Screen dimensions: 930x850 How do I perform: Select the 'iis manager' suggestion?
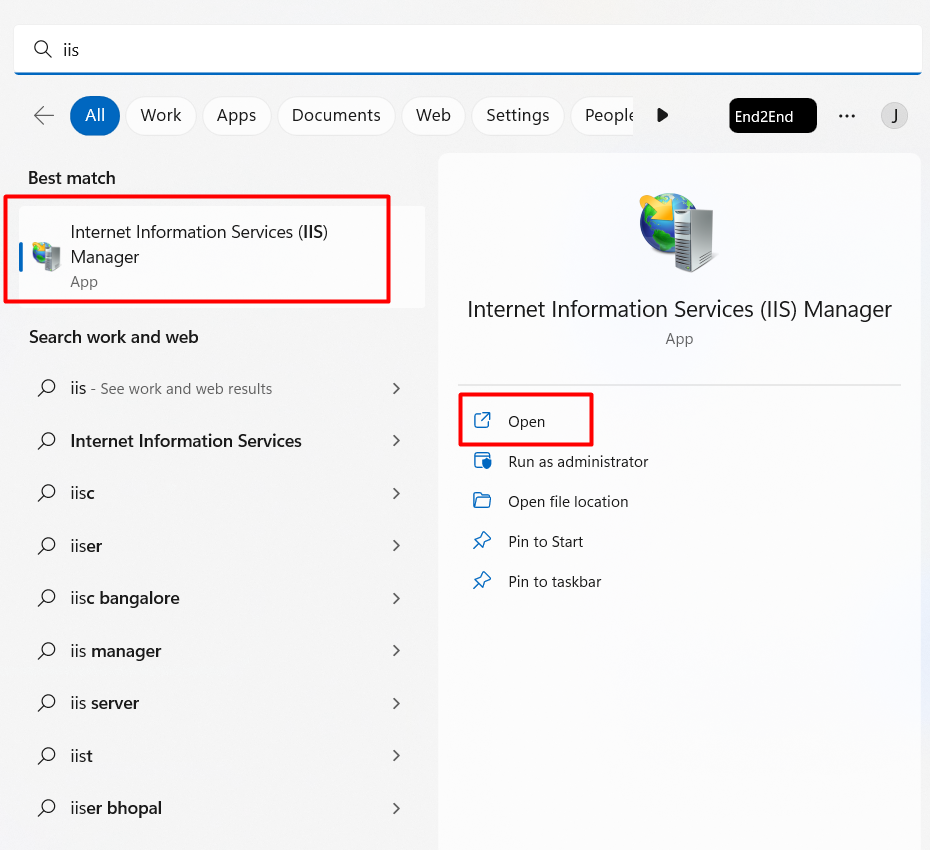[x=222, y=651]
